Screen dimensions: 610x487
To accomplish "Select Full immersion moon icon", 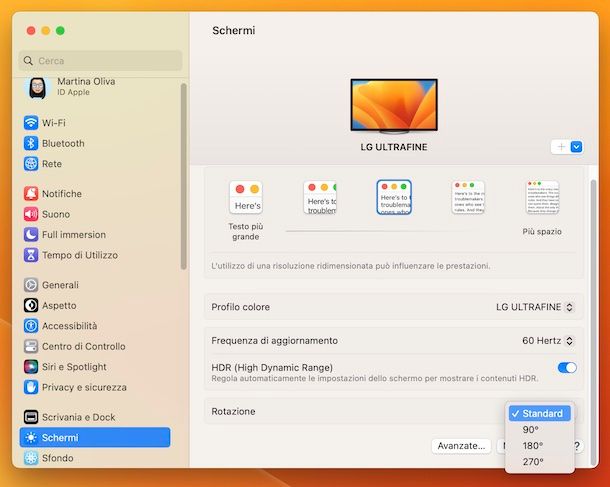I will 31,235.
